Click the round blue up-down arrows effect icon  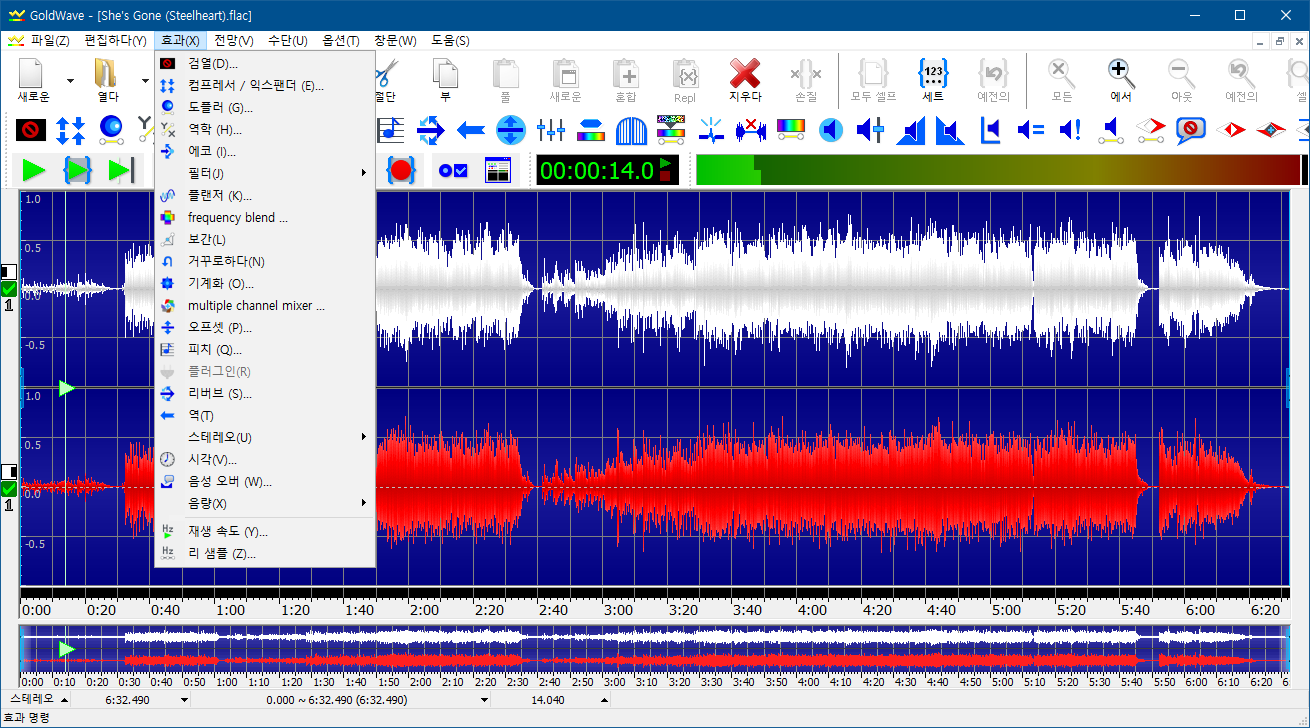click(511, 129)
